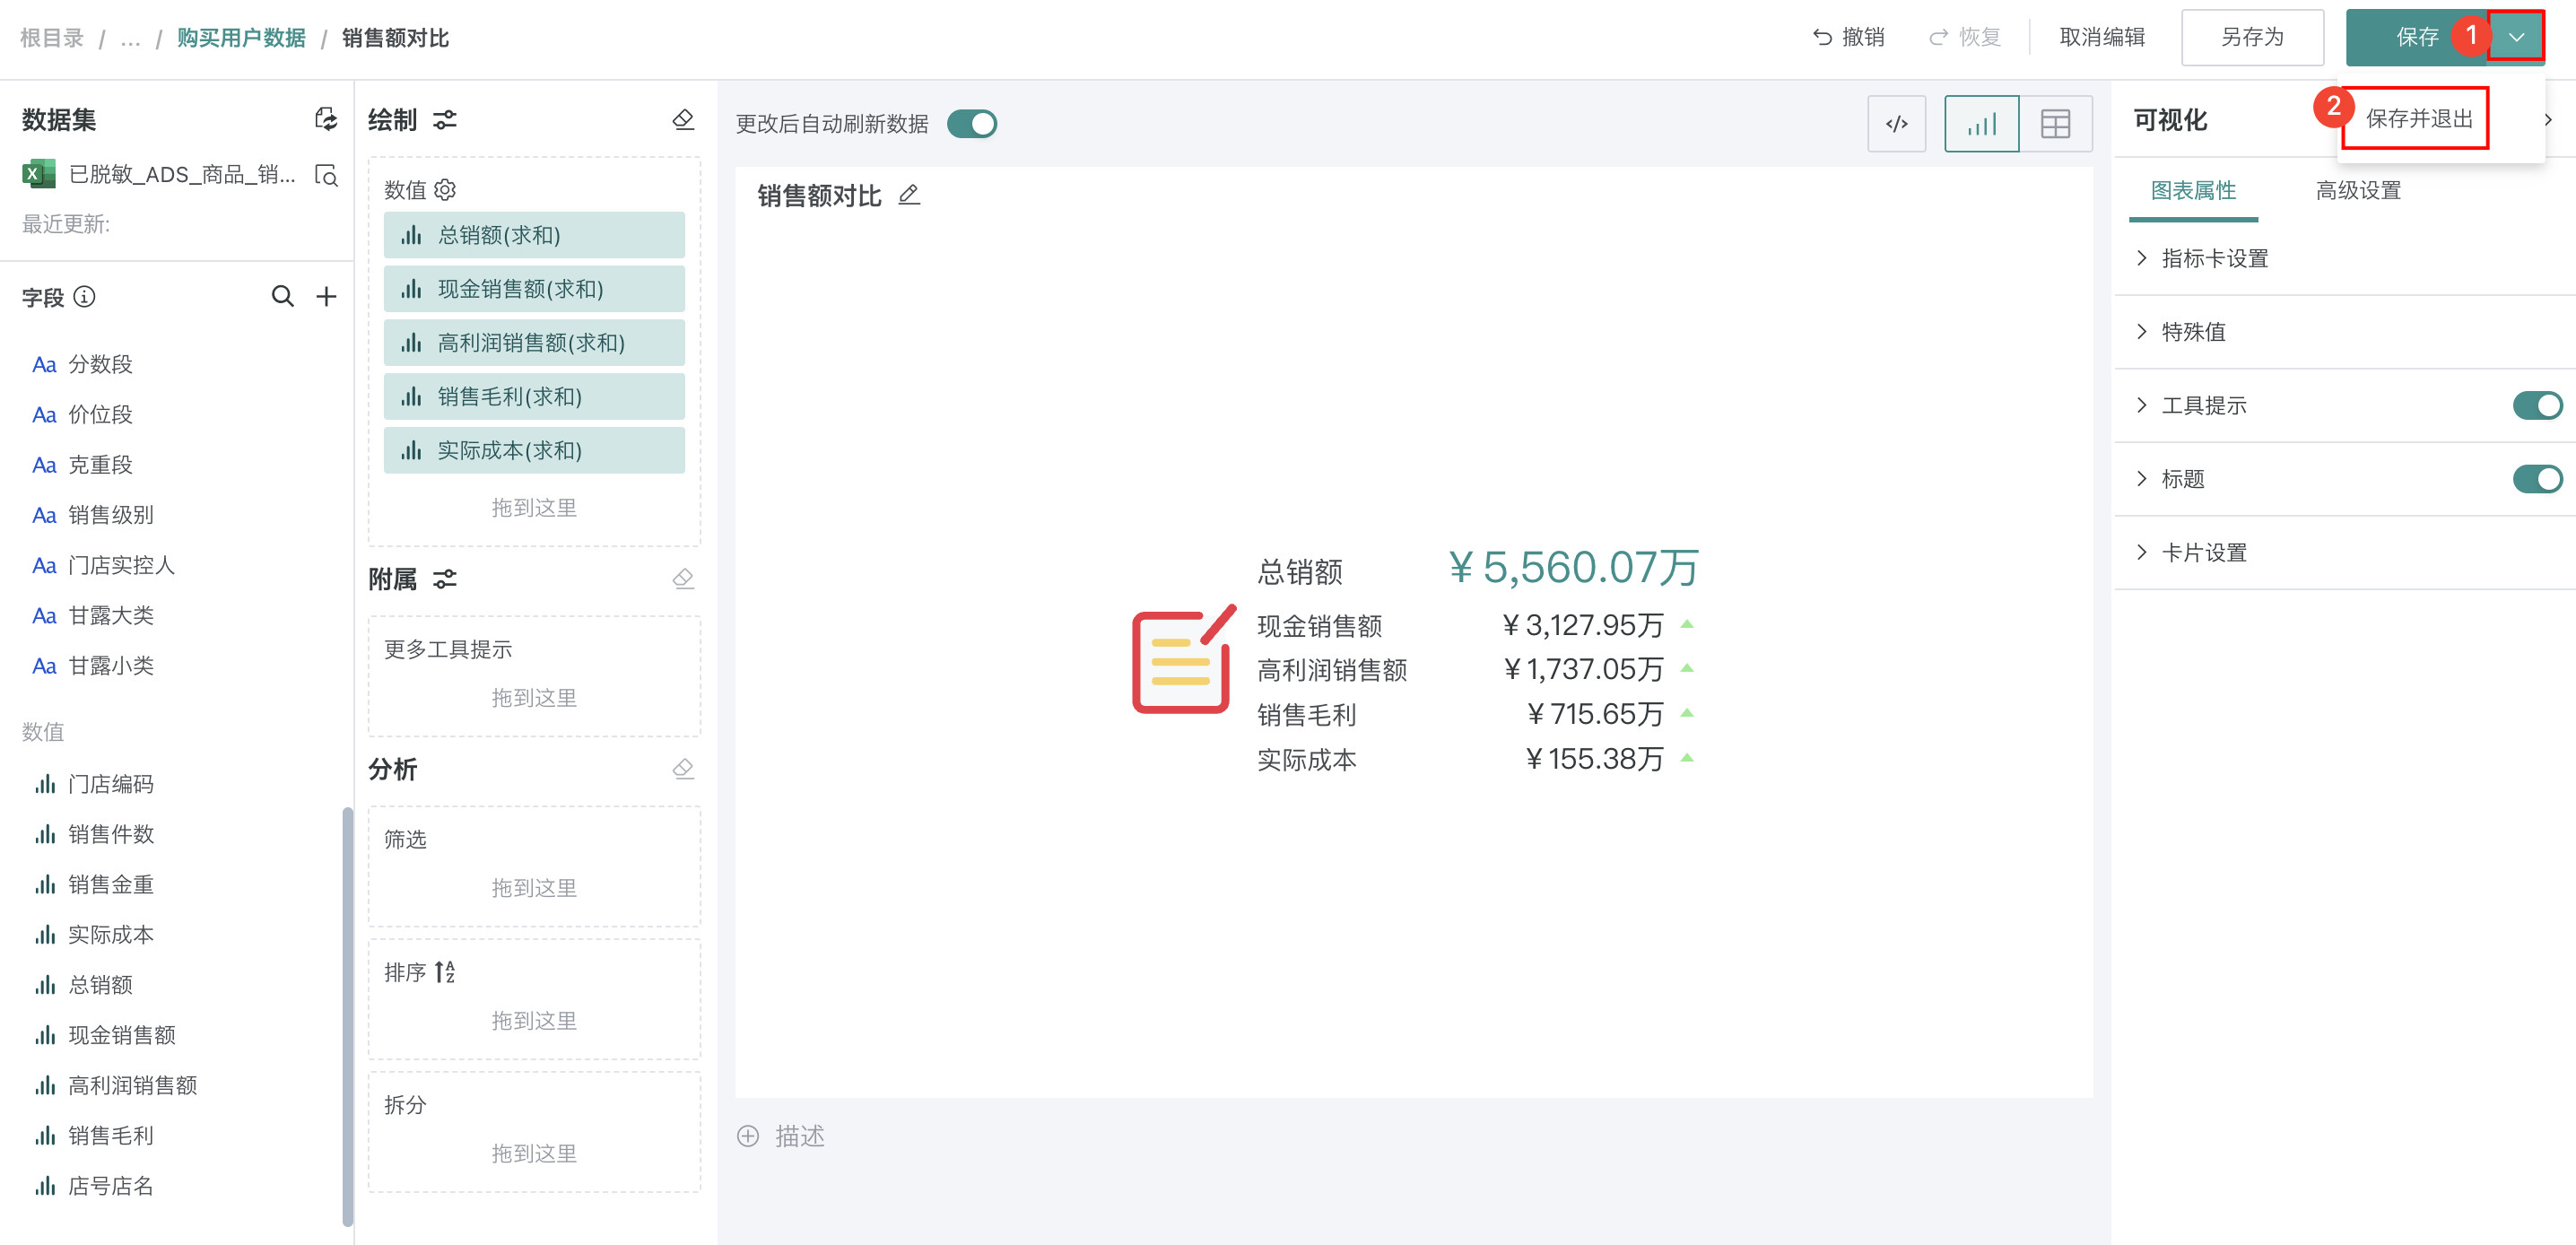Image resolution: width=2576 pixels, height=1245 pixels.
Task: Click the 另存为 button
Action: (2252, 37)
